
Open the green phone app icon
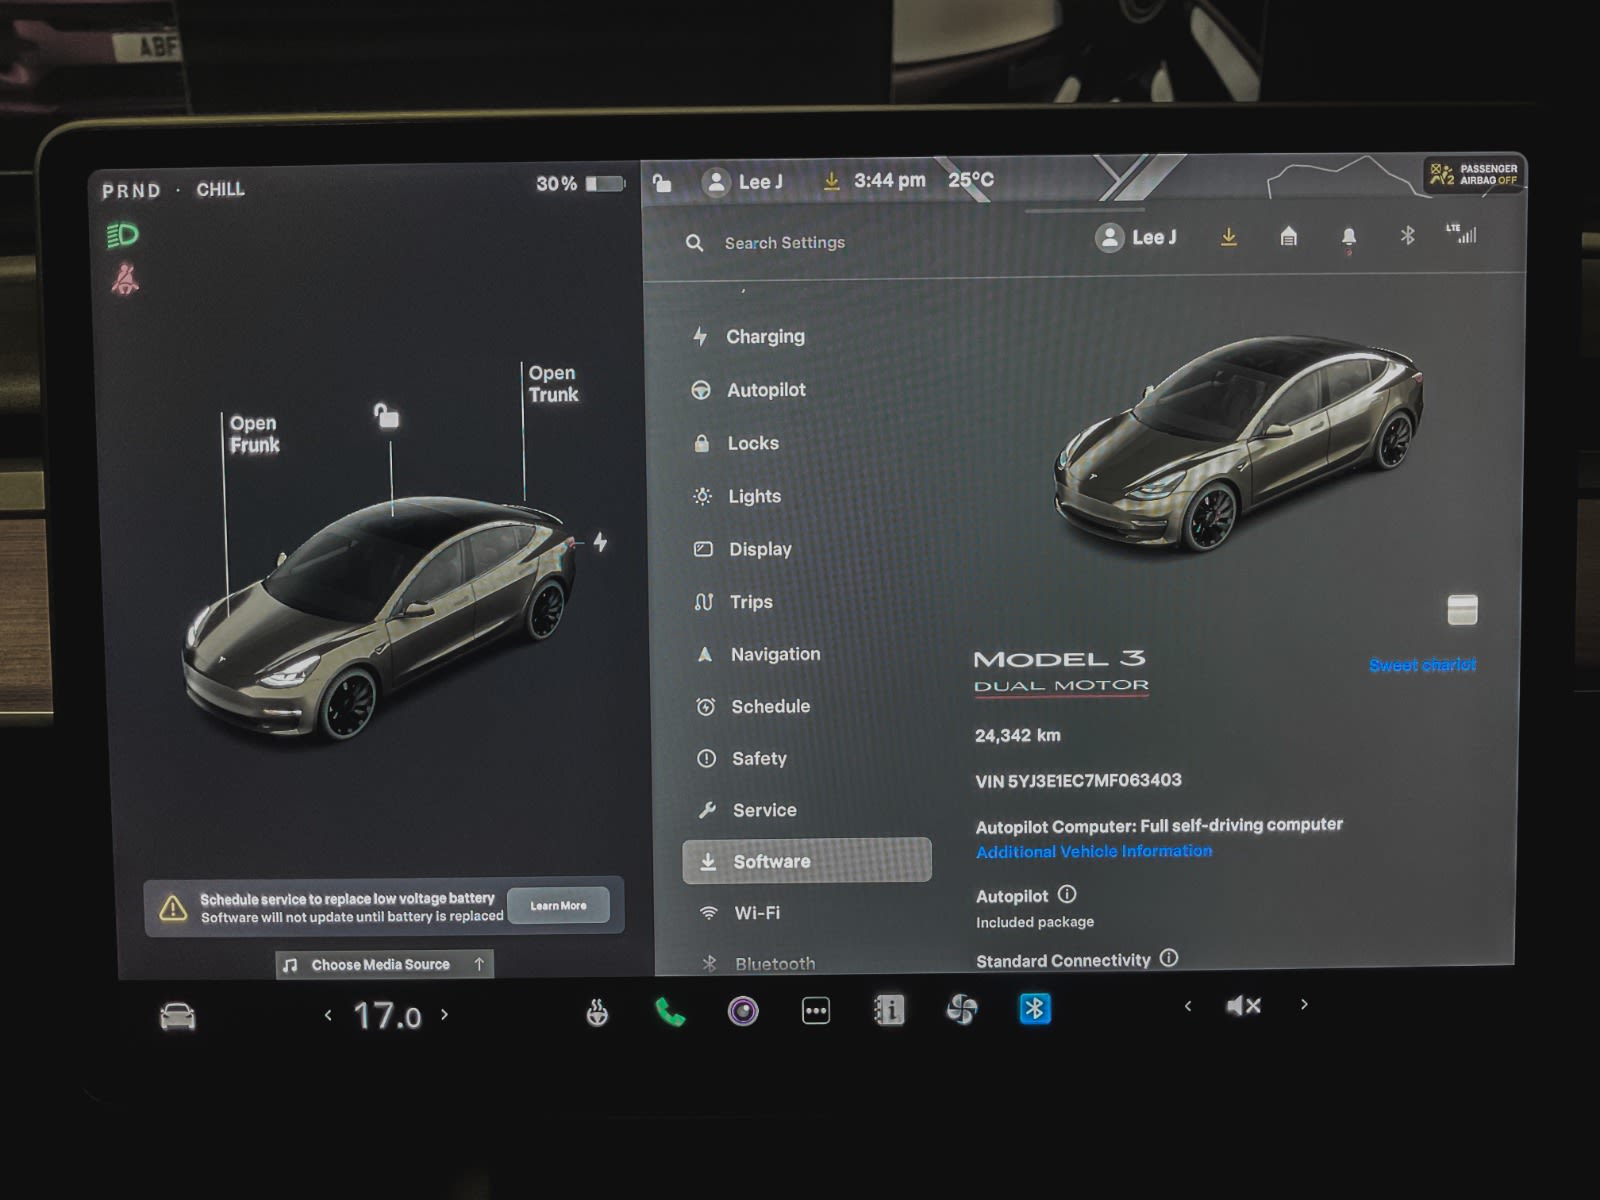(x=670, y=1012)
